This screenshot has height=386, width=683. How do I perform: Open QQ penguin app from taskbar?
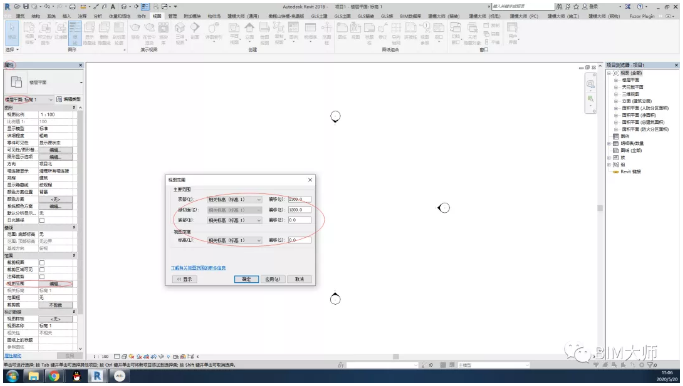coord(76,376)
